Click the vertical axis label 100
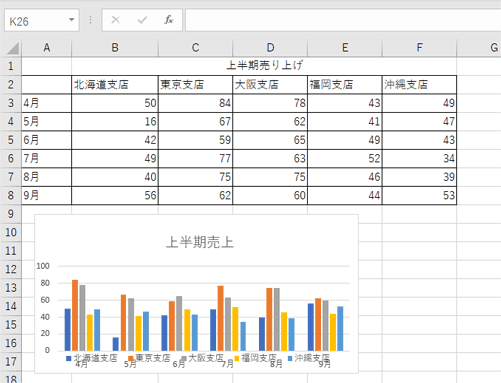Viewport: 501px width, 383px height. click(43, 266)
